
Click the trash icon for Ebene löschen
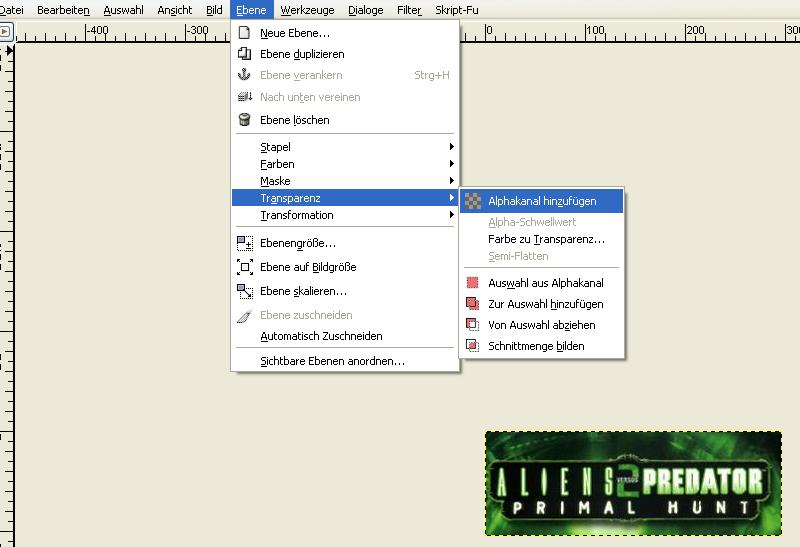[244, 120]
